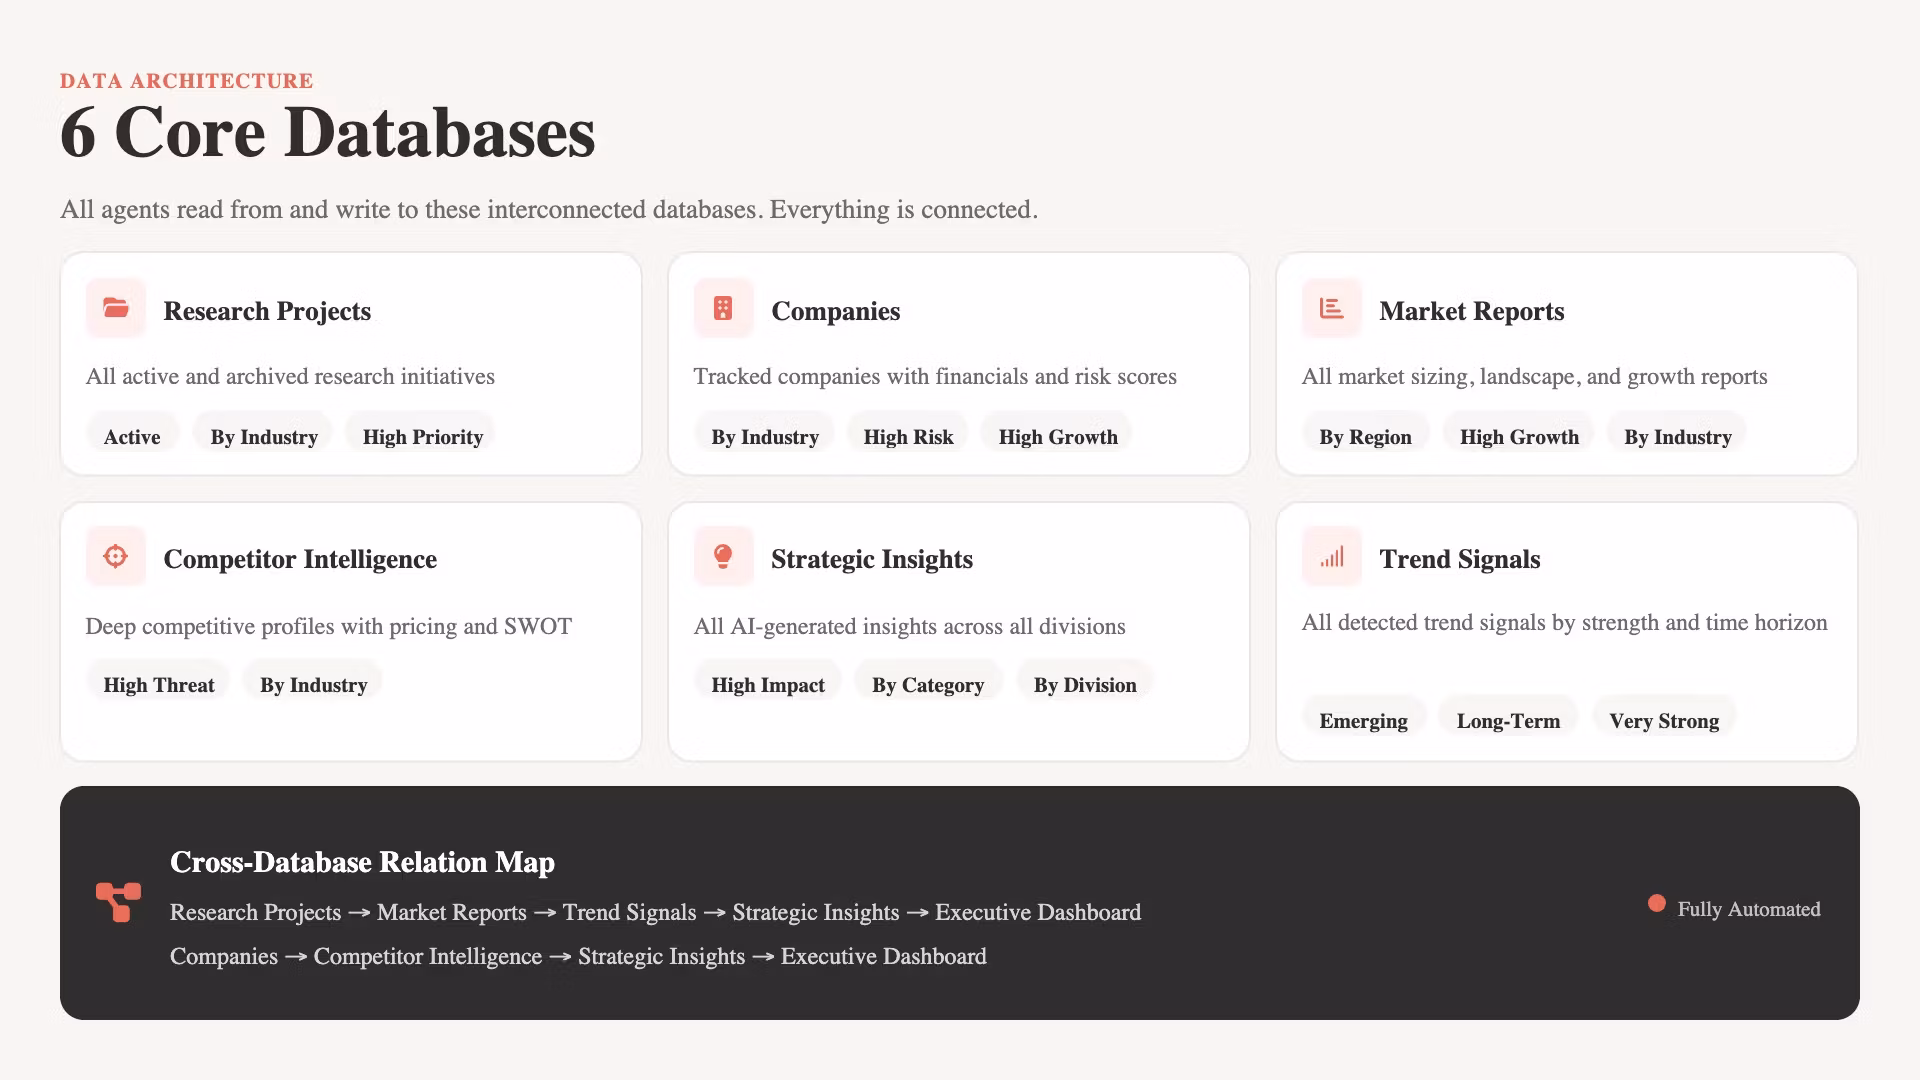
Task: Click the 'Research Projects → Market Reports' relation line
Action: tap(655, 912)
